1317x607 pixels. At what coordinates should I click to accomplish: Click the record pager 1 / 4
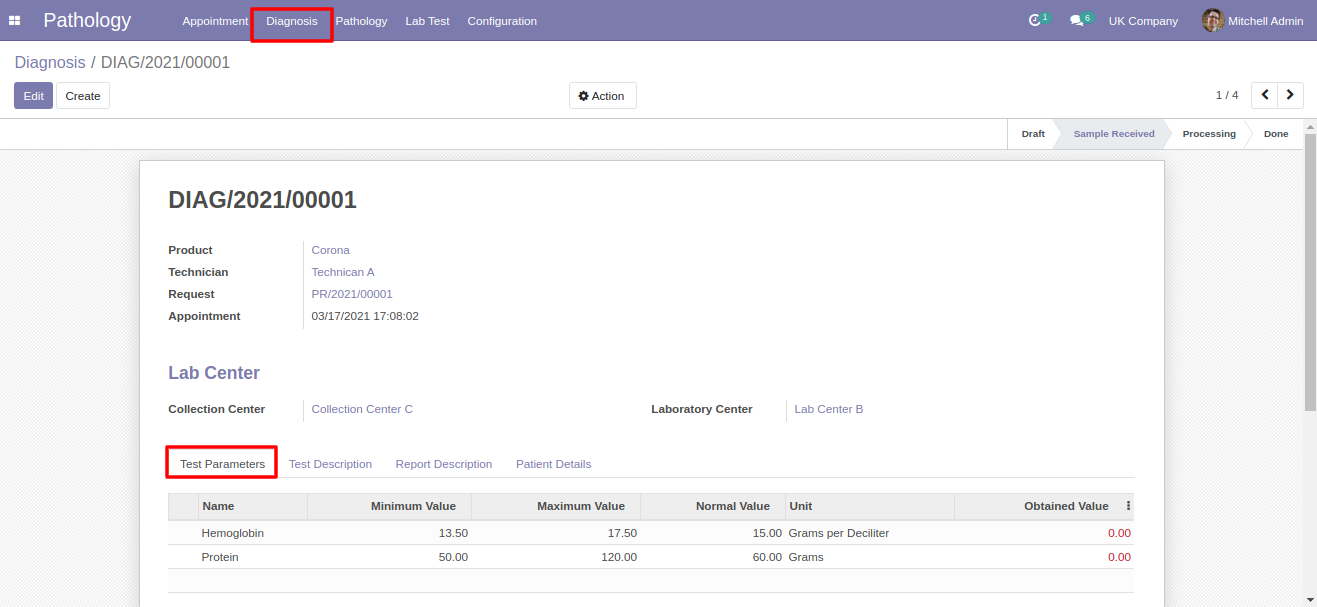pyautogui.click(x=1227, y=95)
